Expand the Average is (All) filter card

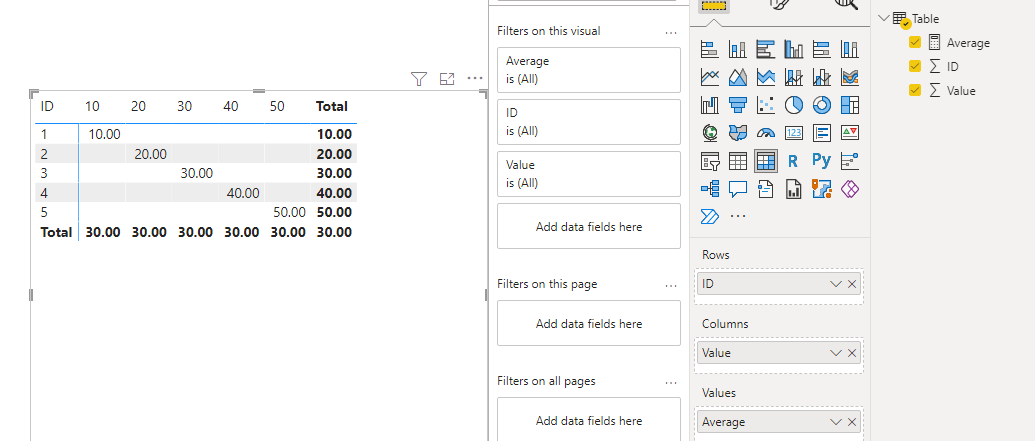point(589,70)
